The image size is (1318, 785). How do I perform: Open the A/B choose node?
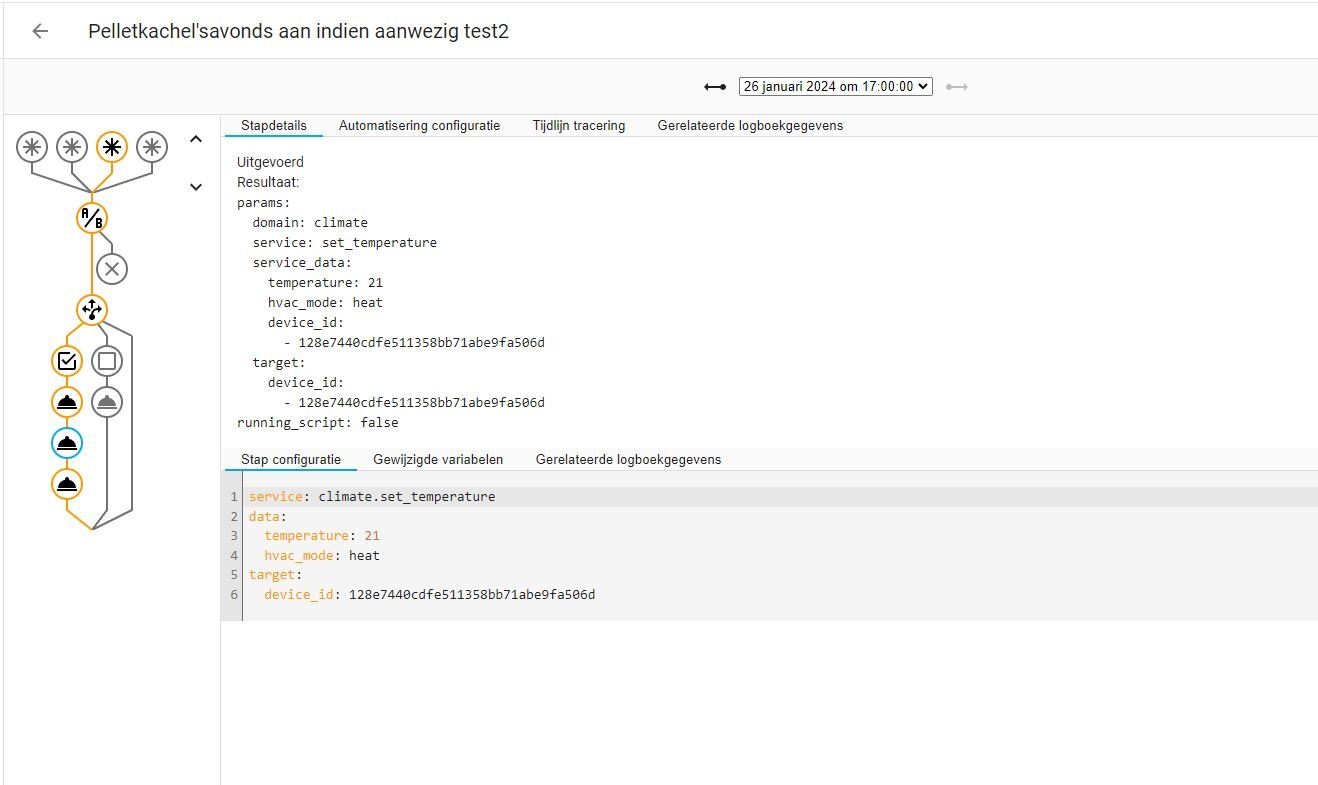tap(91, 218)
